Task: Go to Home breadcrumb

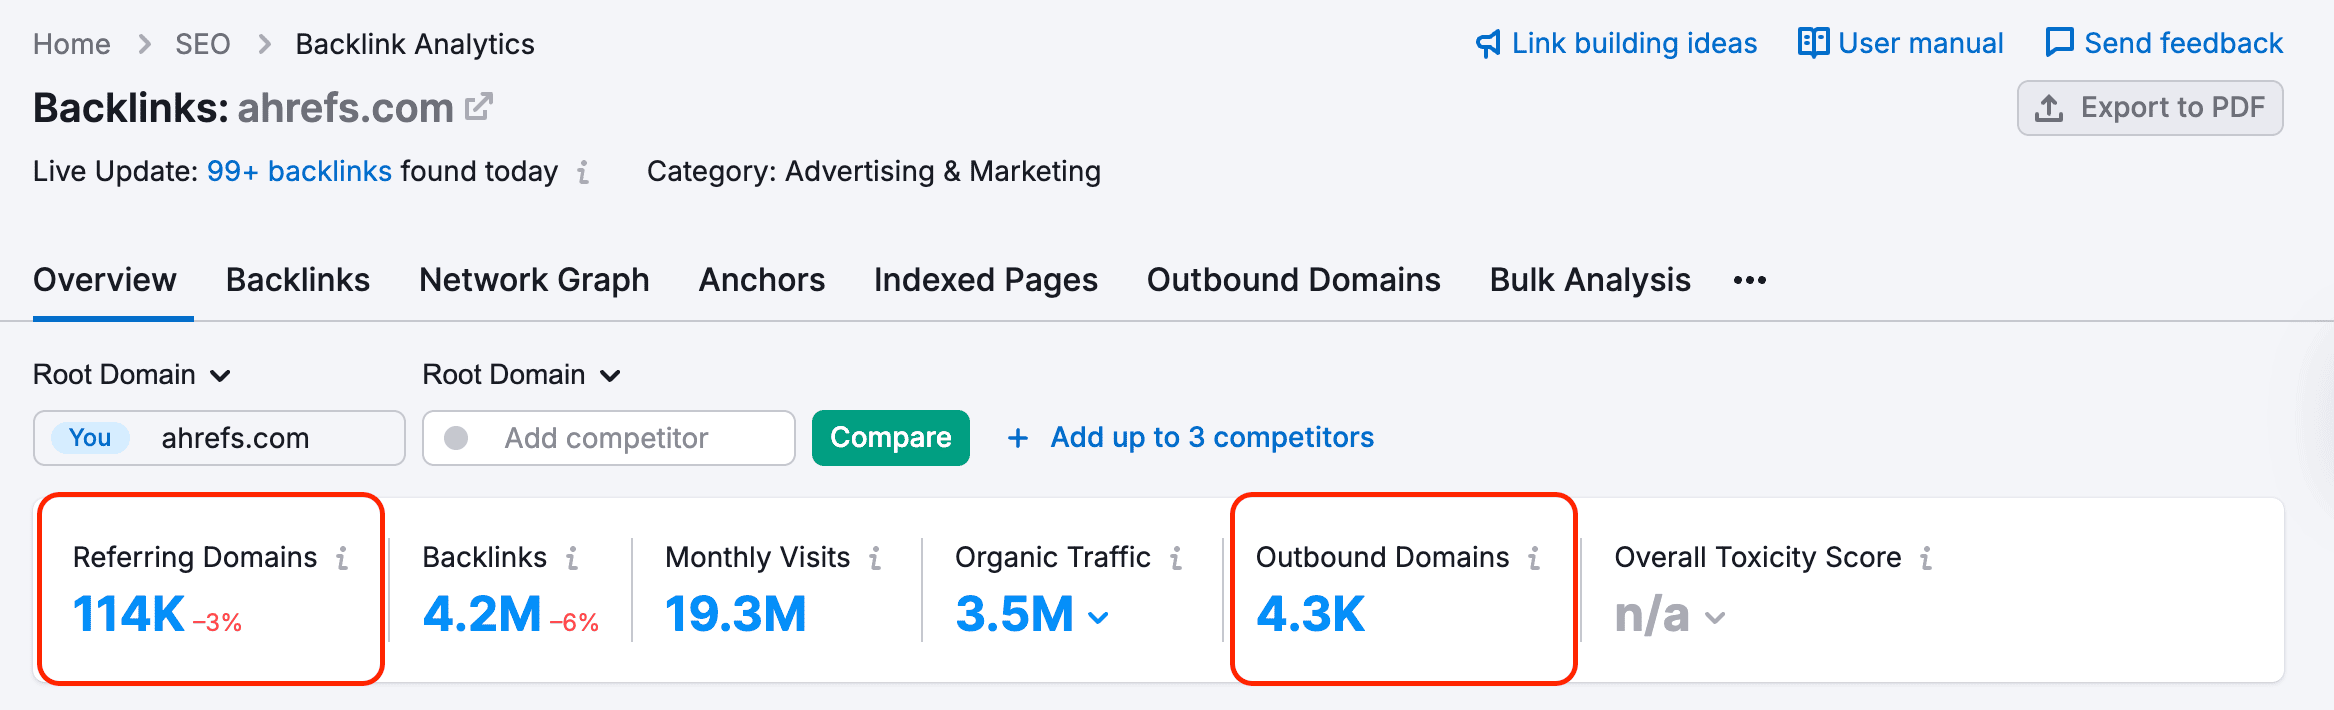Action: click(72, 44)
